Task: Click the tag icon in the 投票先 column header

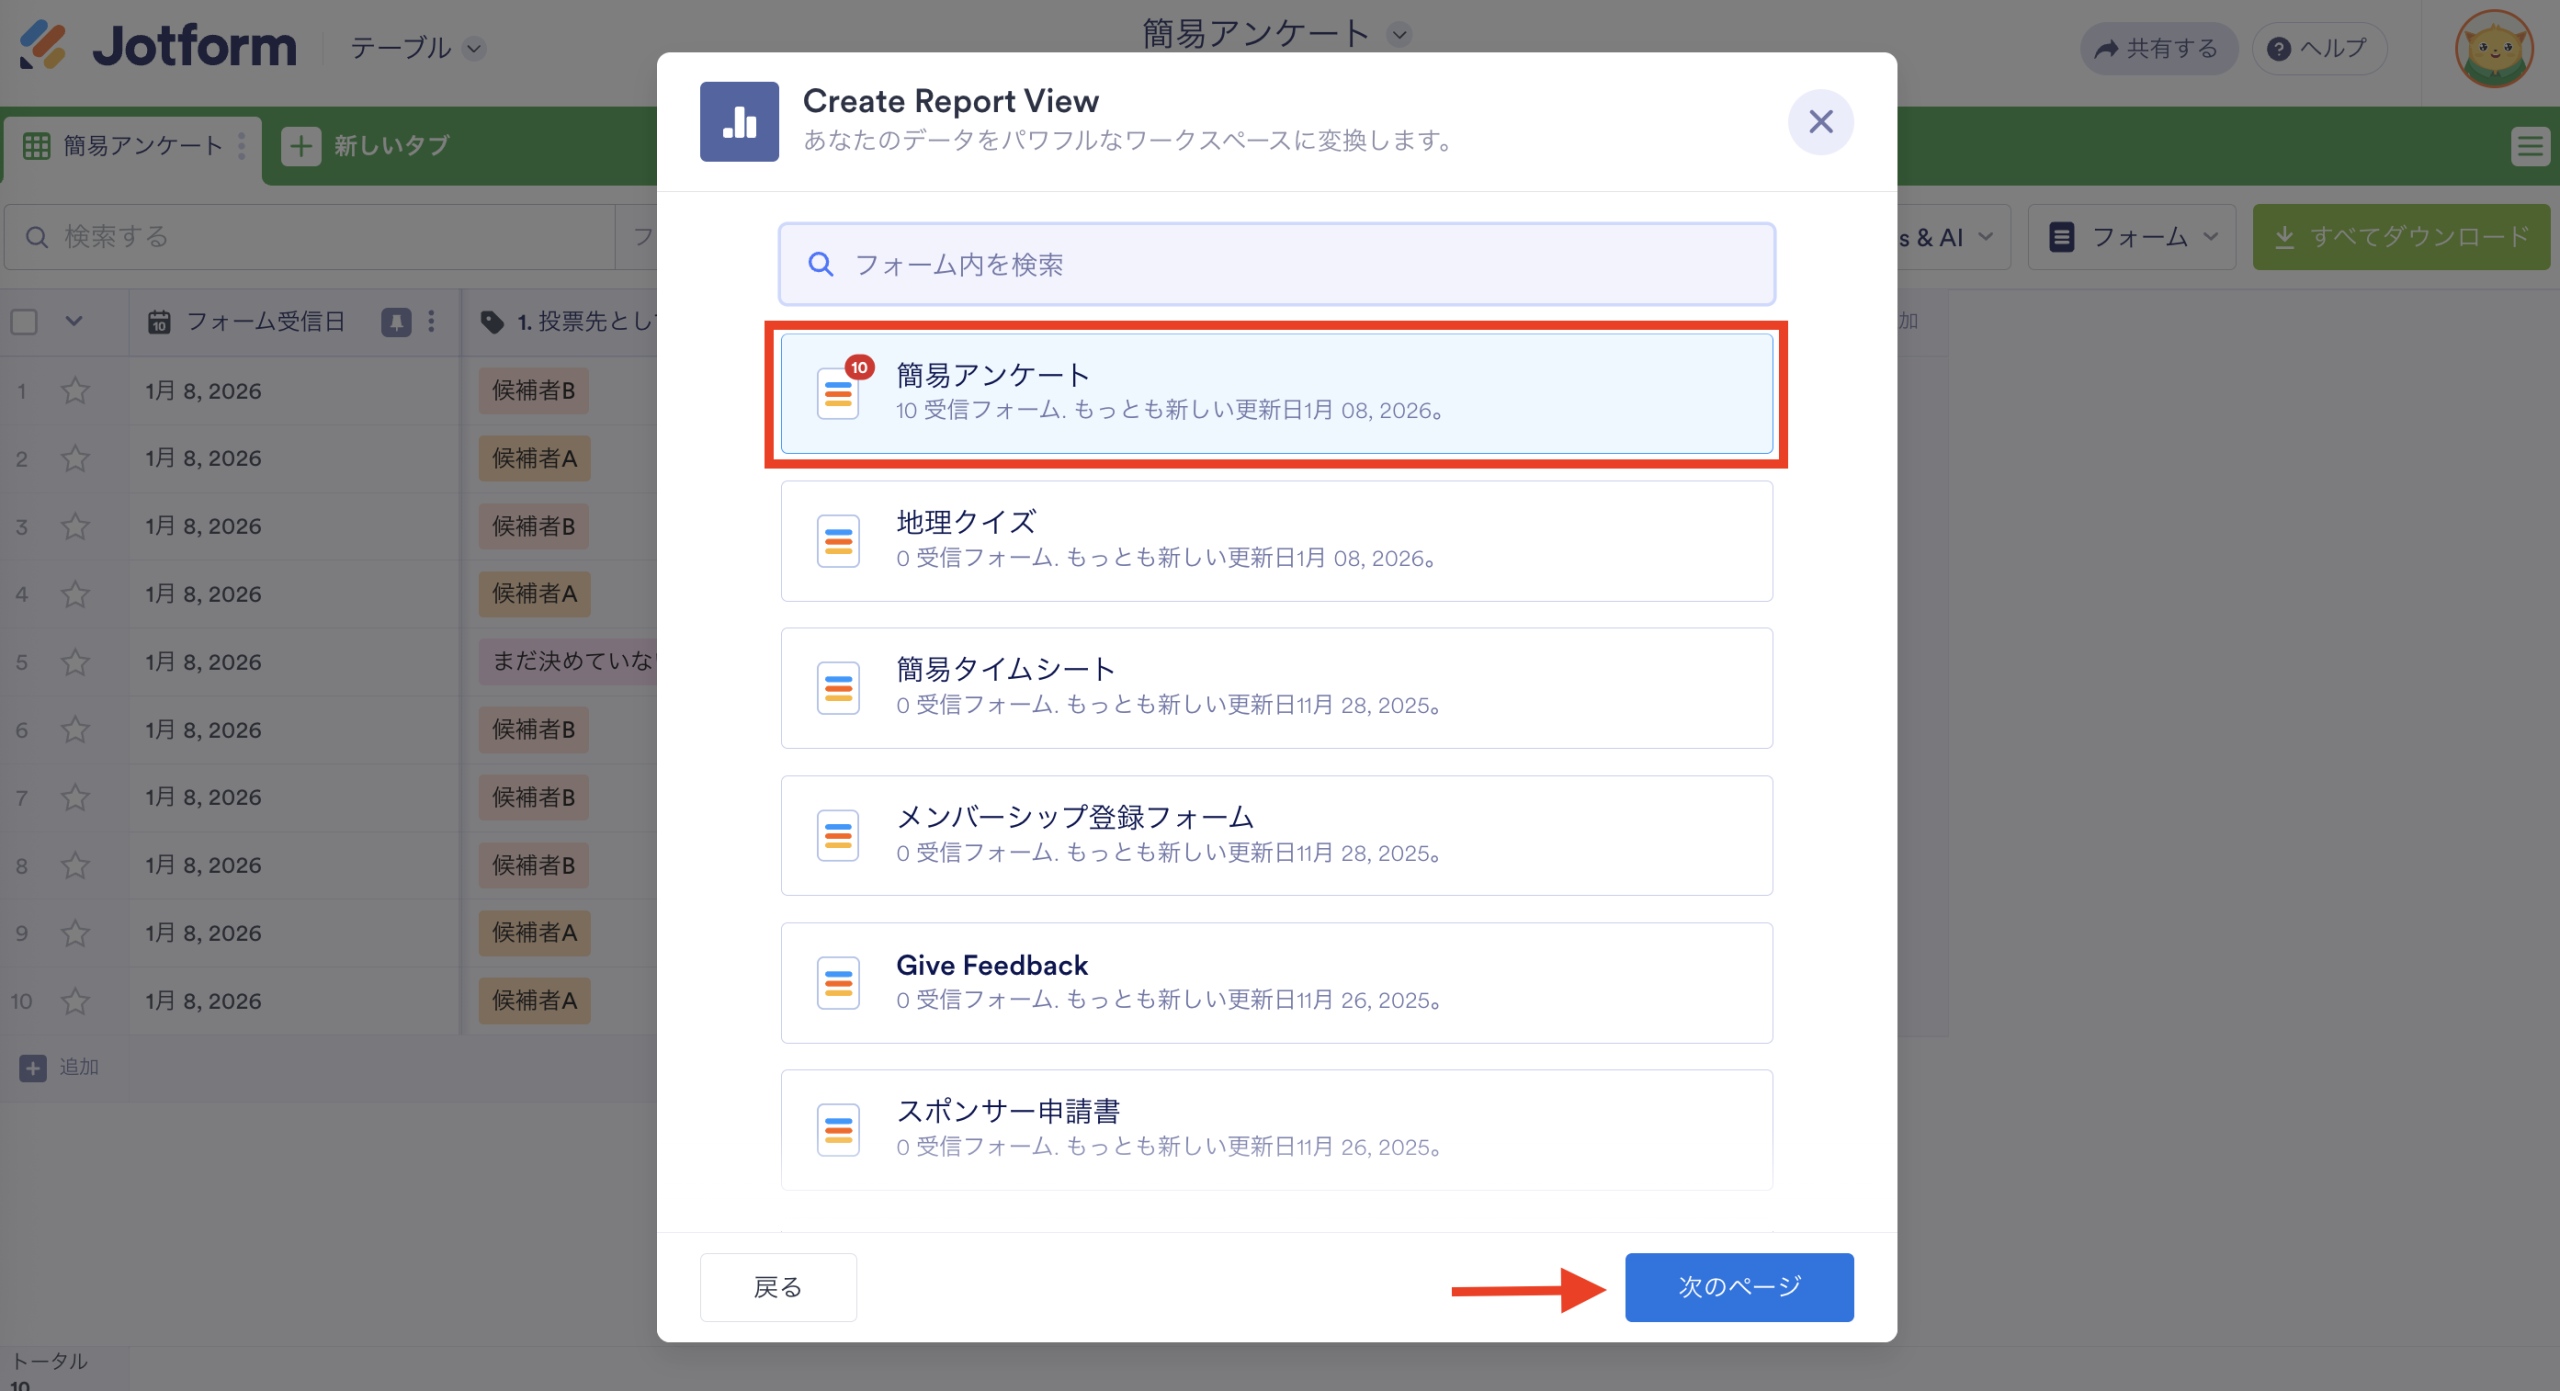Action: pyautogui.click(x=490, y=321)
